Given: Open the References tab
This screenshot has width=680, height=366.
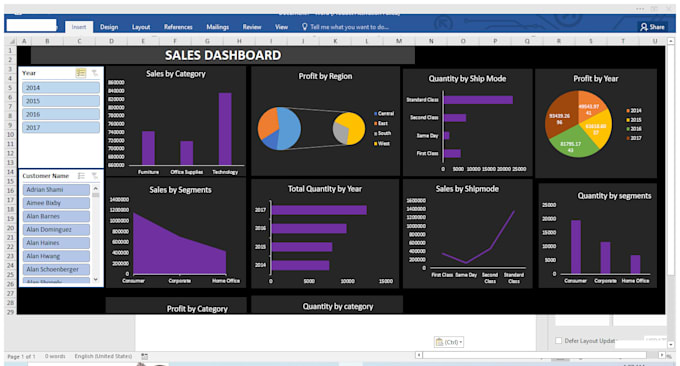Looking at the screenshot, I should click(x=178, y=27).
